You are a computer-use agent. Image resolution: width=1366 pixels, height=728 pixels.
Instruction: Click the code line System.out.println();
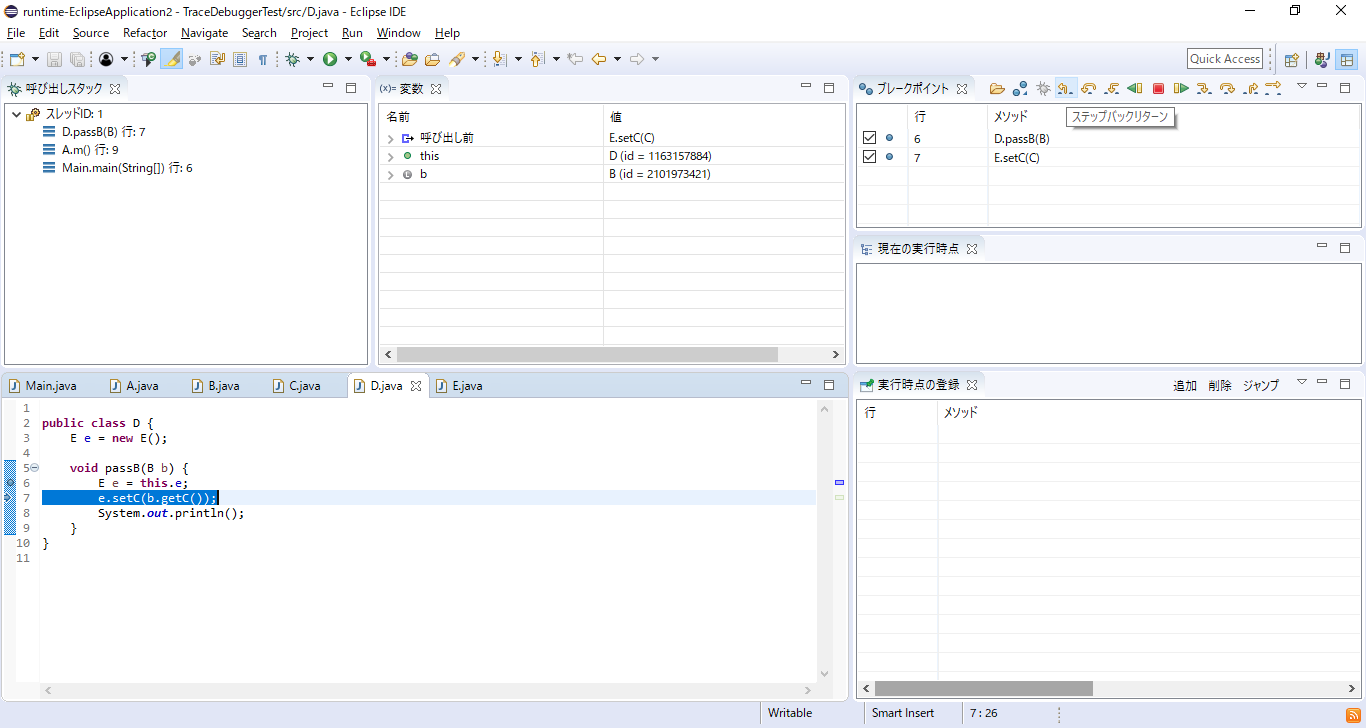(x=171, y=513)
